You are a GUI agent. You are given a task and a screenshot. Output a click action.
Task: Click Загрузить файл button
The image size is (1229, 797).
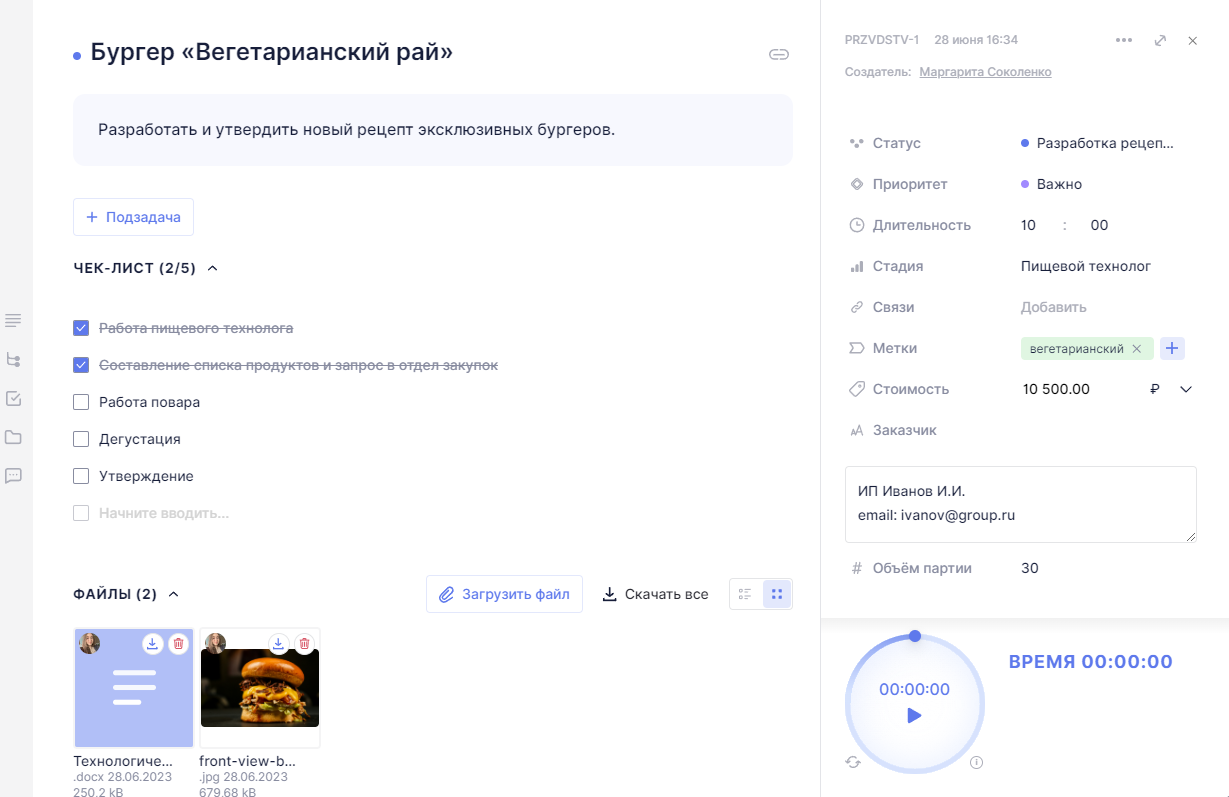coord(504,594)
